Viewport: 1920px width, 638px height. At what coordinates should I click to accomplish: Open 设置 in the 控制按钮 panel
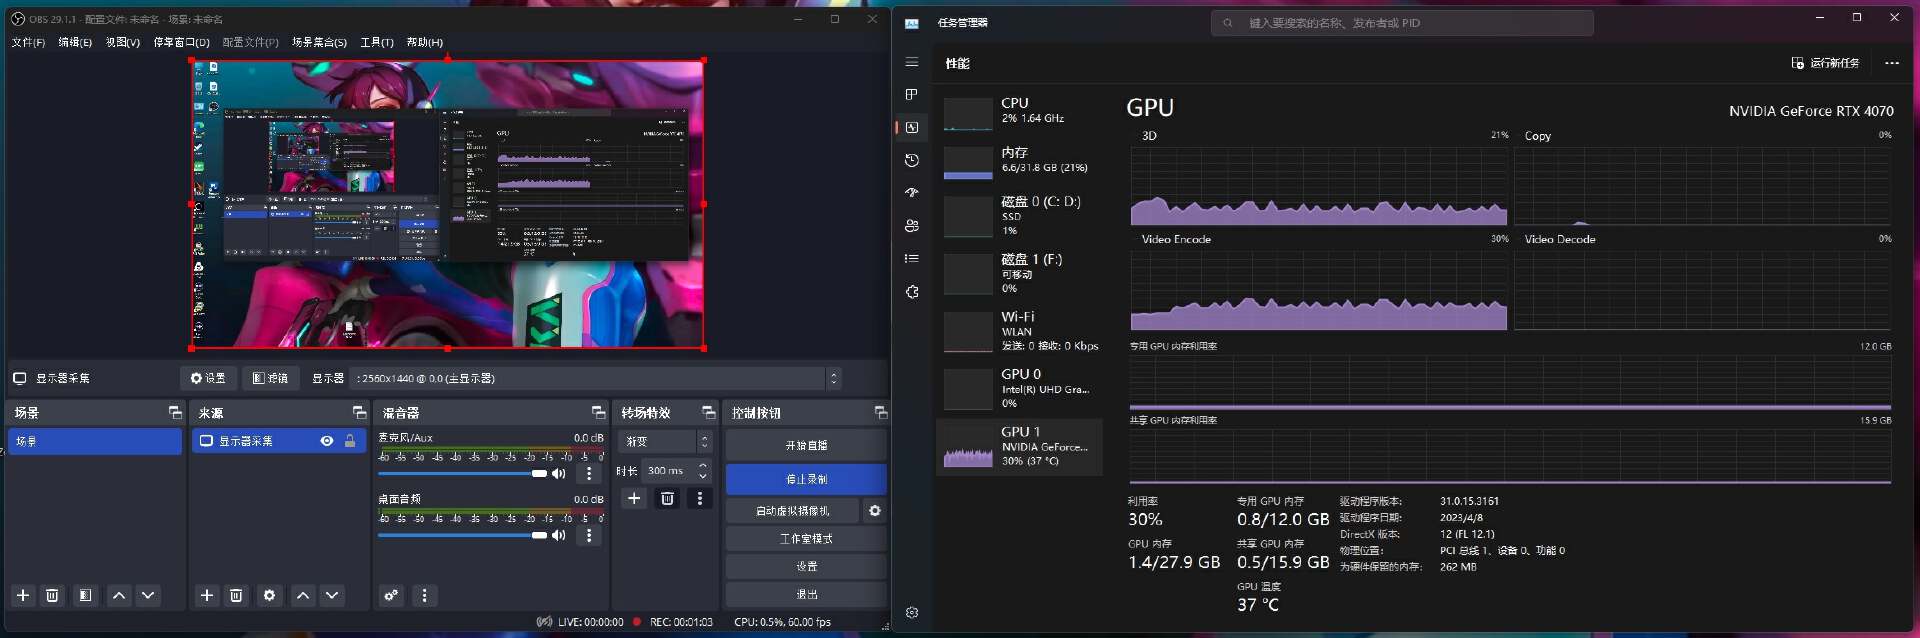point(806,566)
